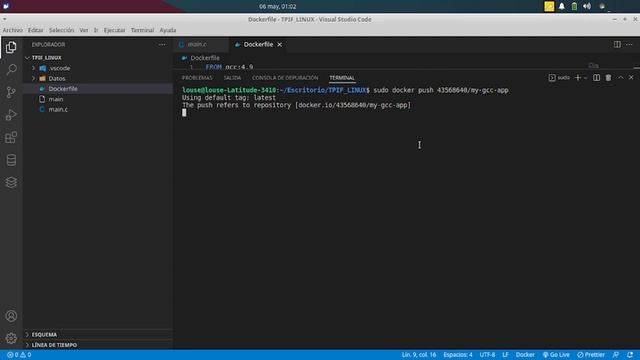Viewport: 640px width, 360px height.
Task: Open feedback icon in status bar
Action: coord(616,355)
